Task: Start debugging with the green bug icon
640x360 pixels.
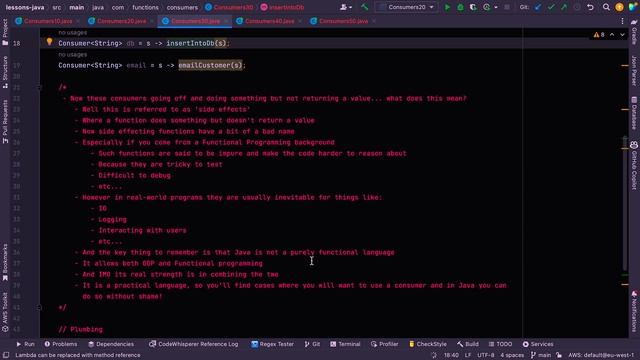Action: (460, 7)
